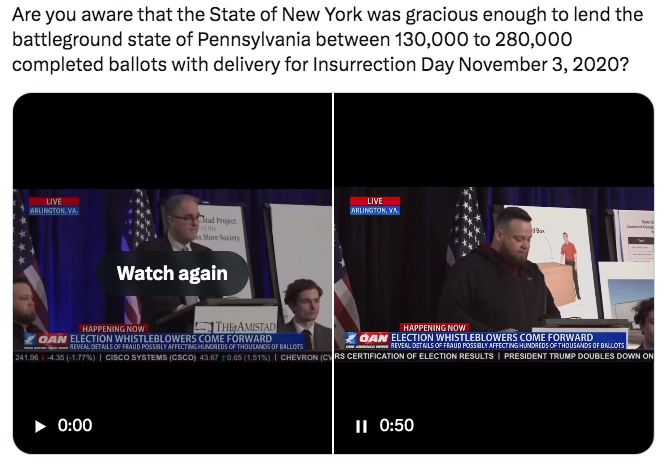Click Election Whistleblowers headline in left video

171,339
